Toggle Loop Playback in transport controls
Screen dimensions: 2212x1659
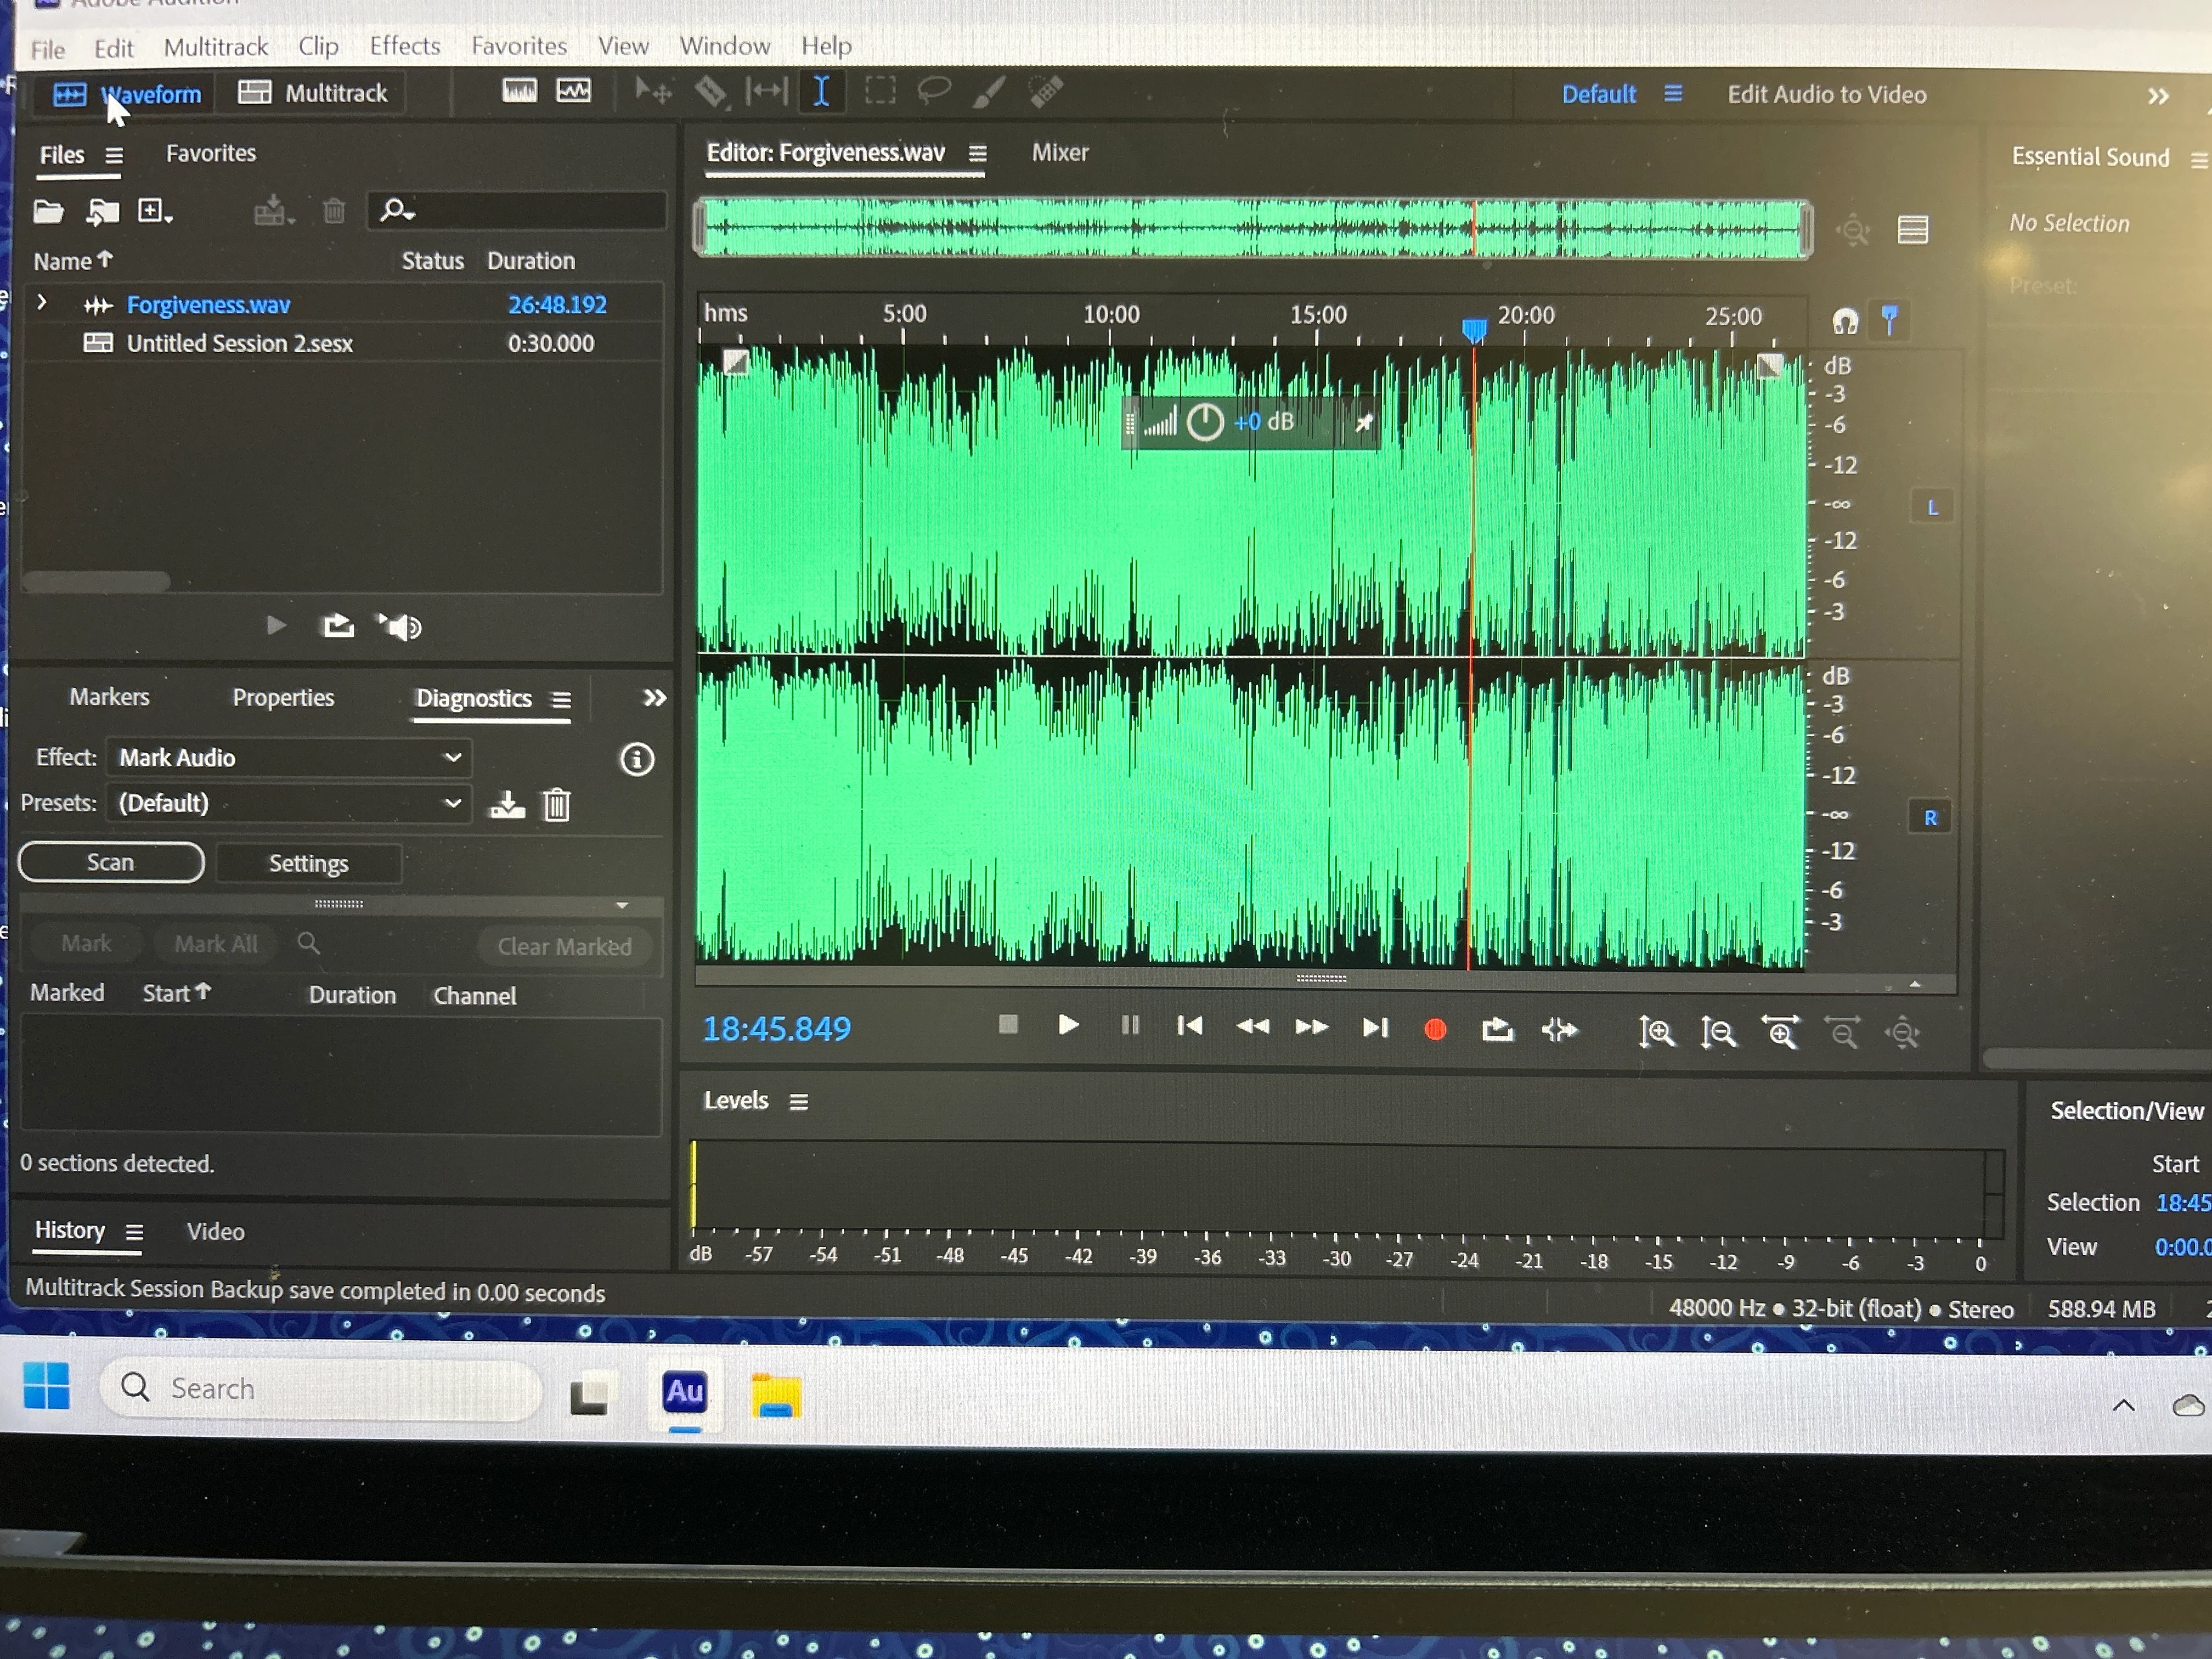1497,1029
